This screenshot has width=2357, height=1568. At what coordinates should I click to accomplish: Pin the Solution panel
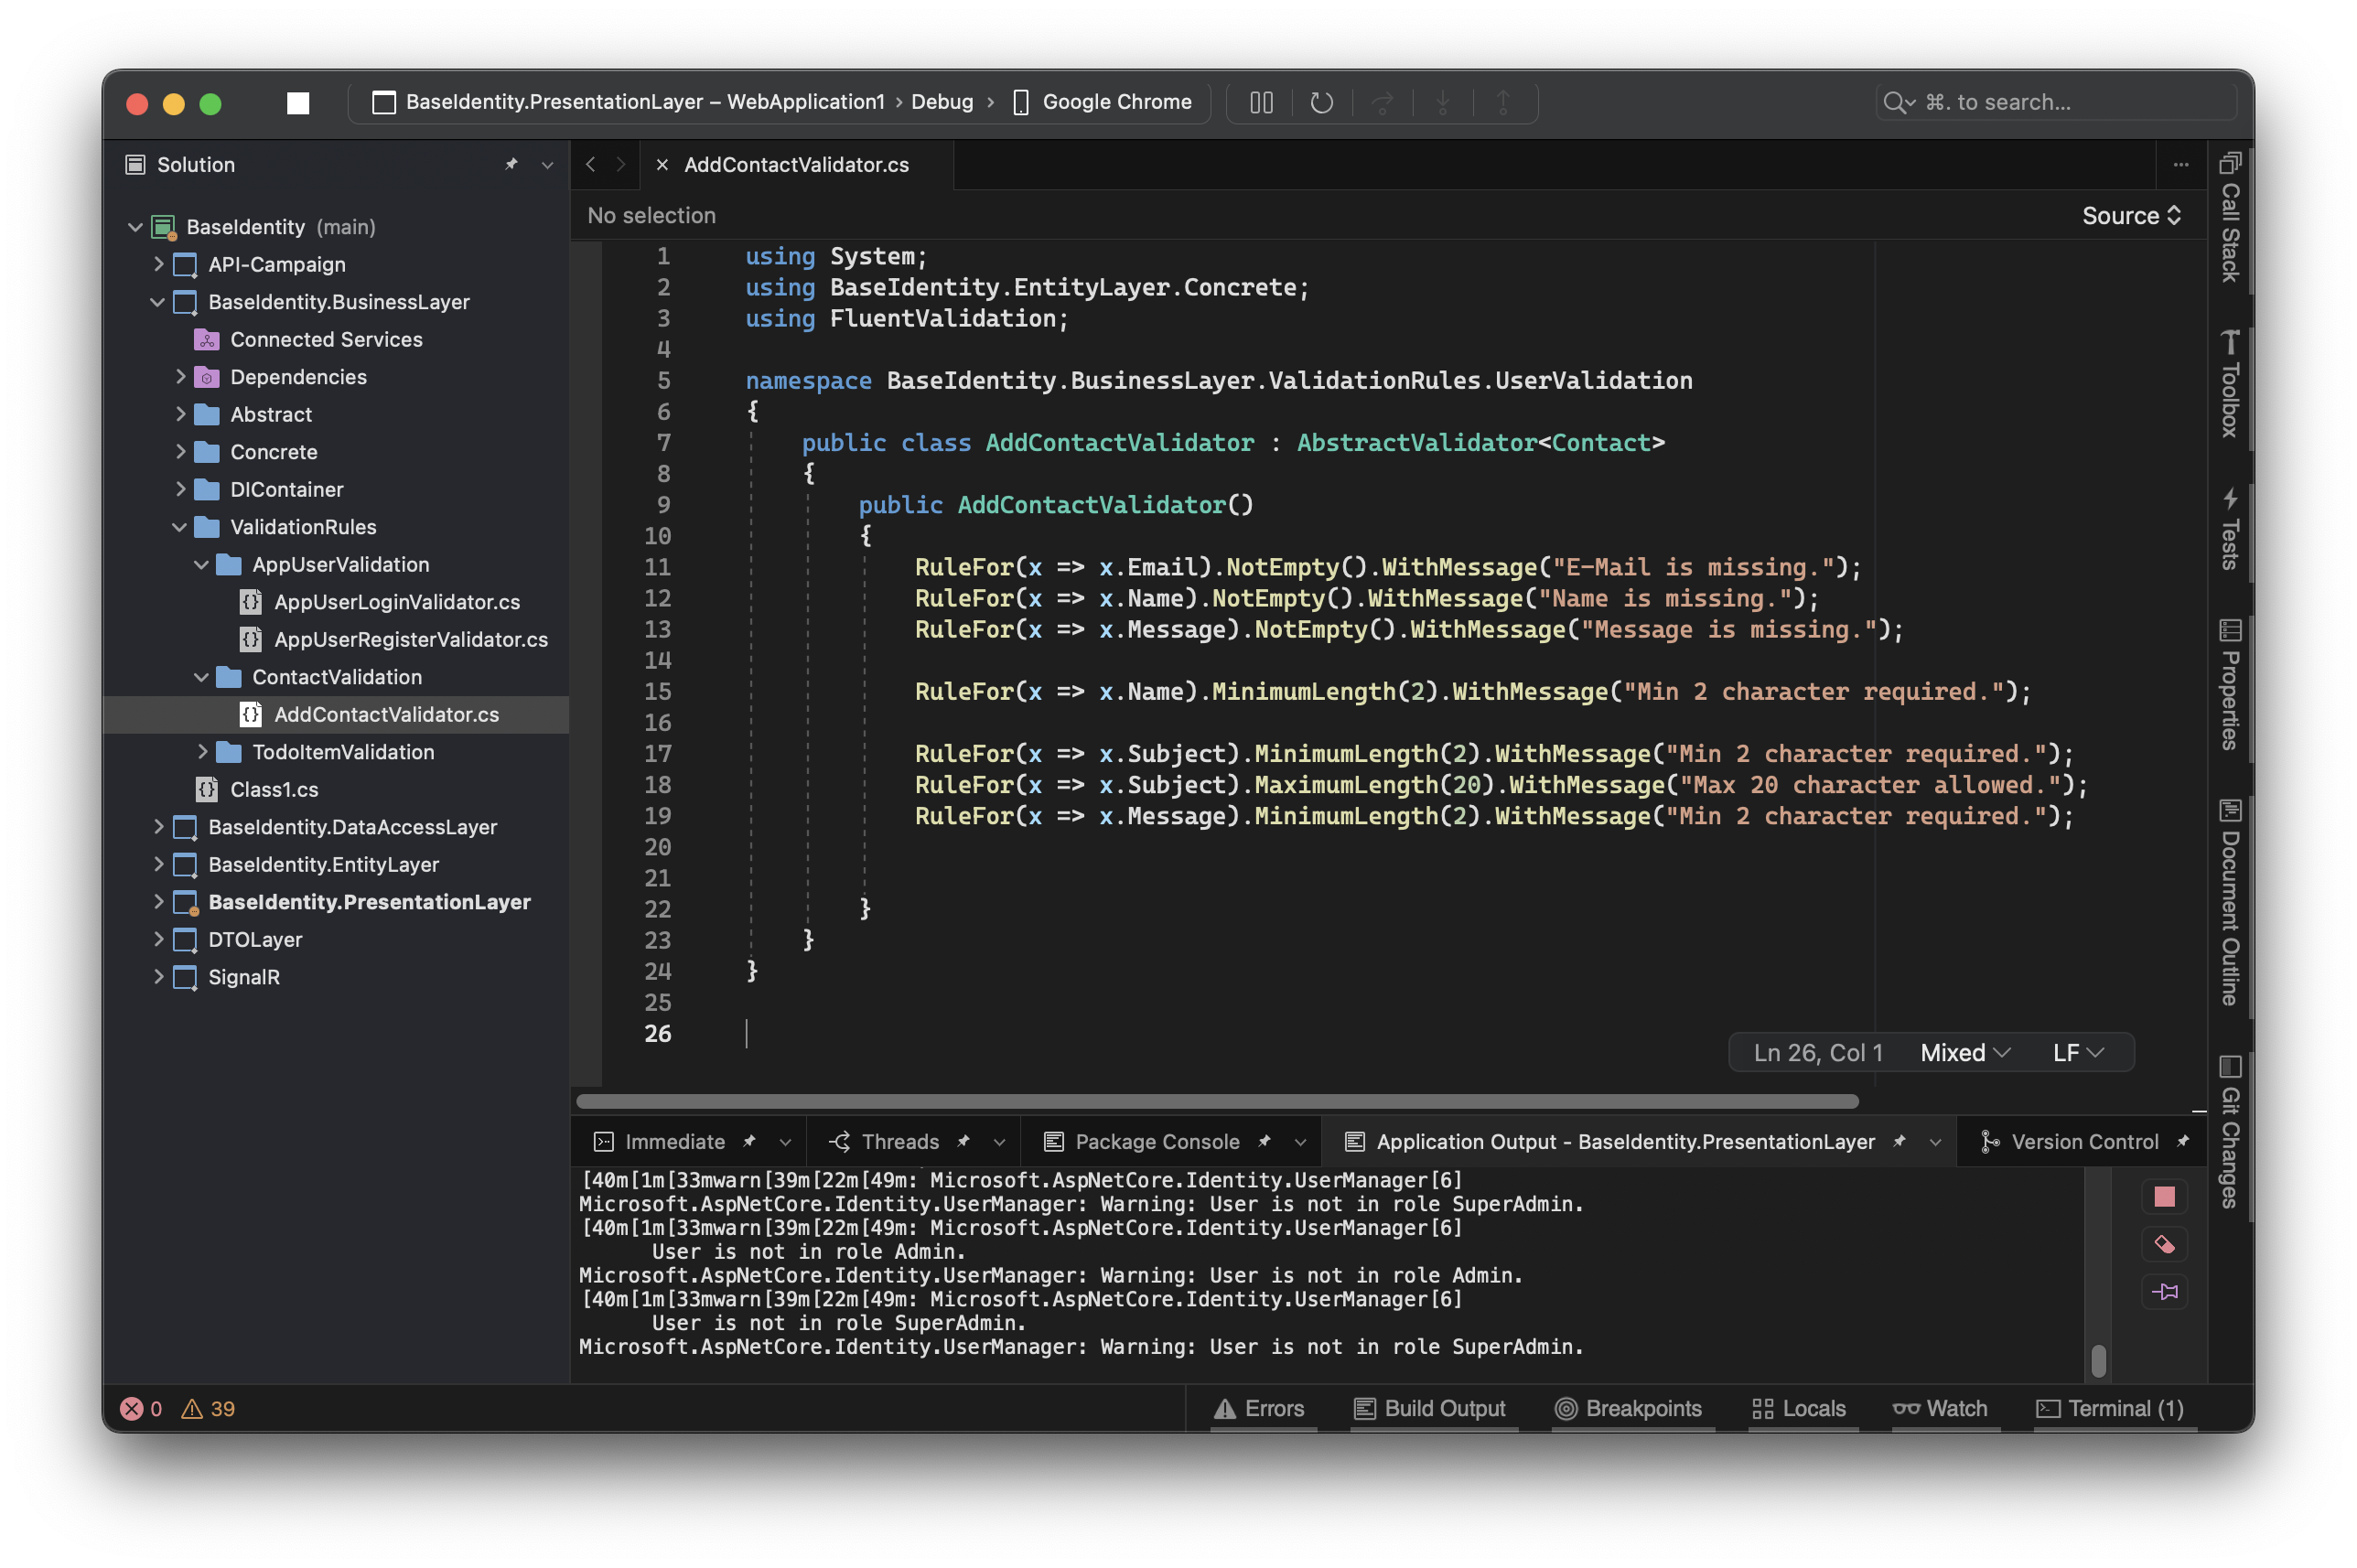[511, 164]
